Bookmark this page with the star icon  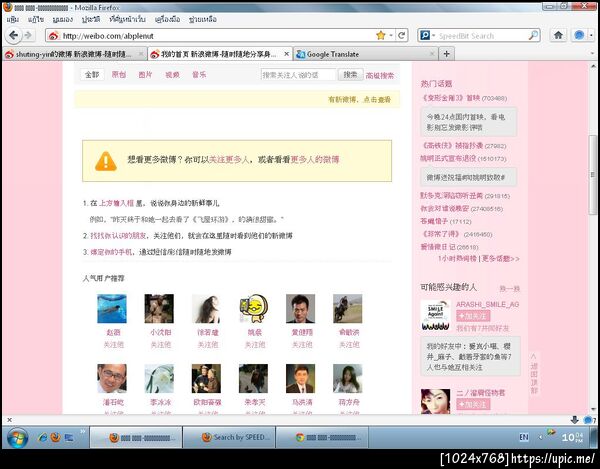click(x=380, y=36)
